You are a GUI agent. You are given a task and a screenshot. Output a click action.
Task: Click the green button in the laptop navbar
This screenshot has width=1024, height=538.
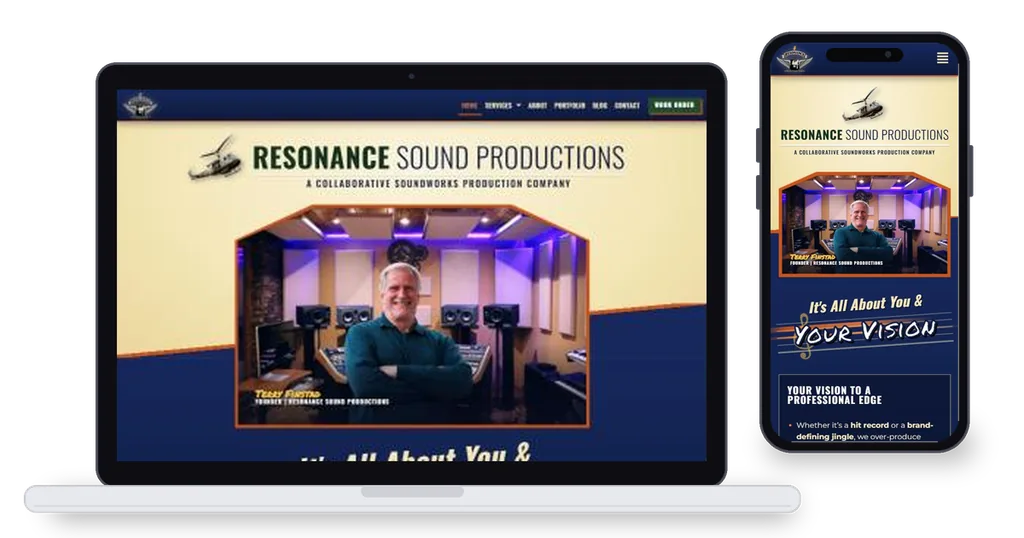pos(675,105)
